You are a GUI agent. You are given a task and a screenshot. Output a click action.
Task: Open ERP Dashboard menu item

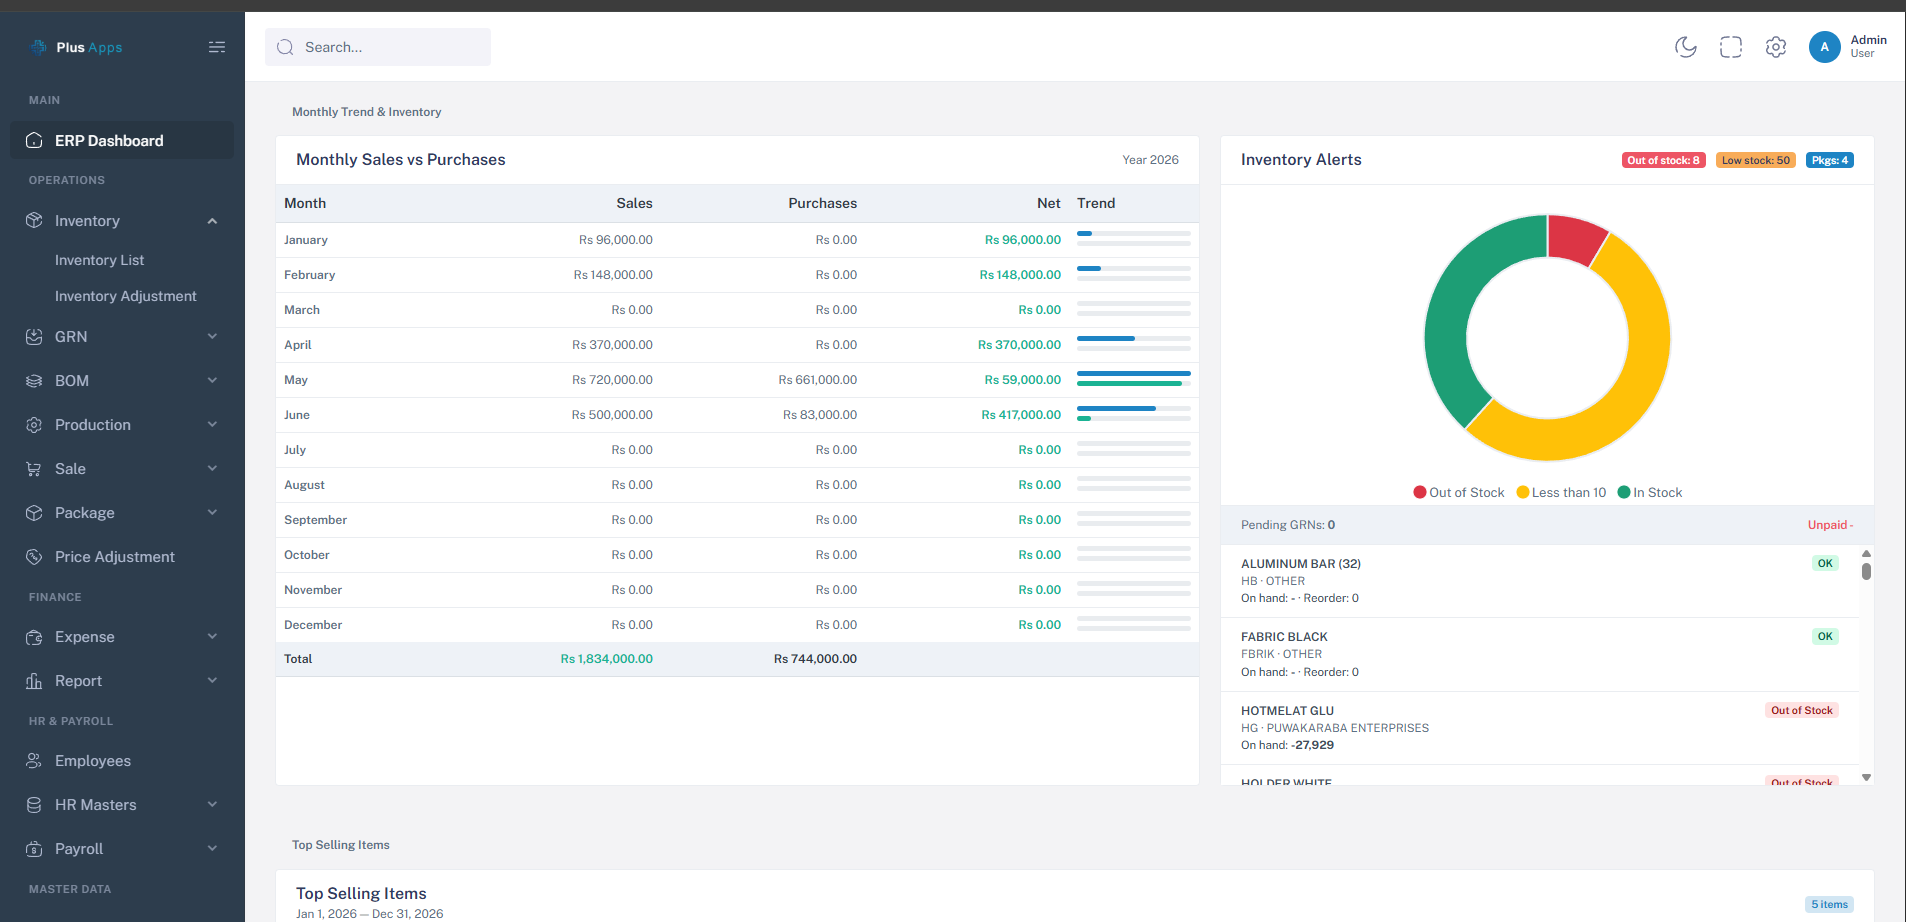(x=122, y=140)
